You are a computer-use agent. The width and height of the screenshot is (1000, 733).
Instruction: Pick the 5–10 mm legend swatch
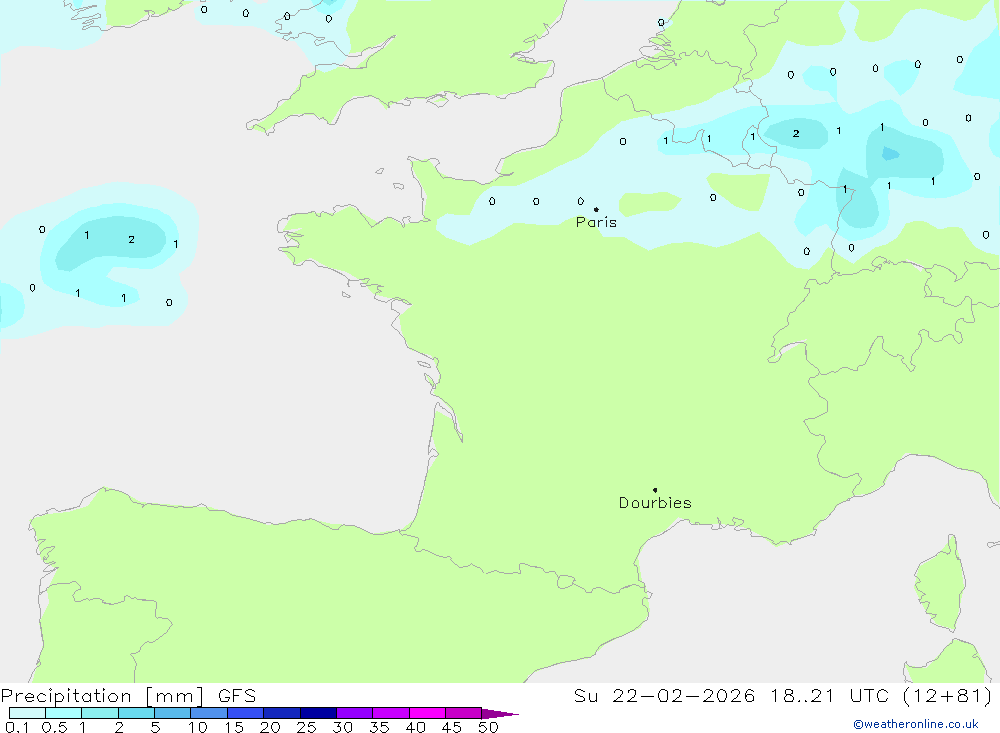coord(173,713)
